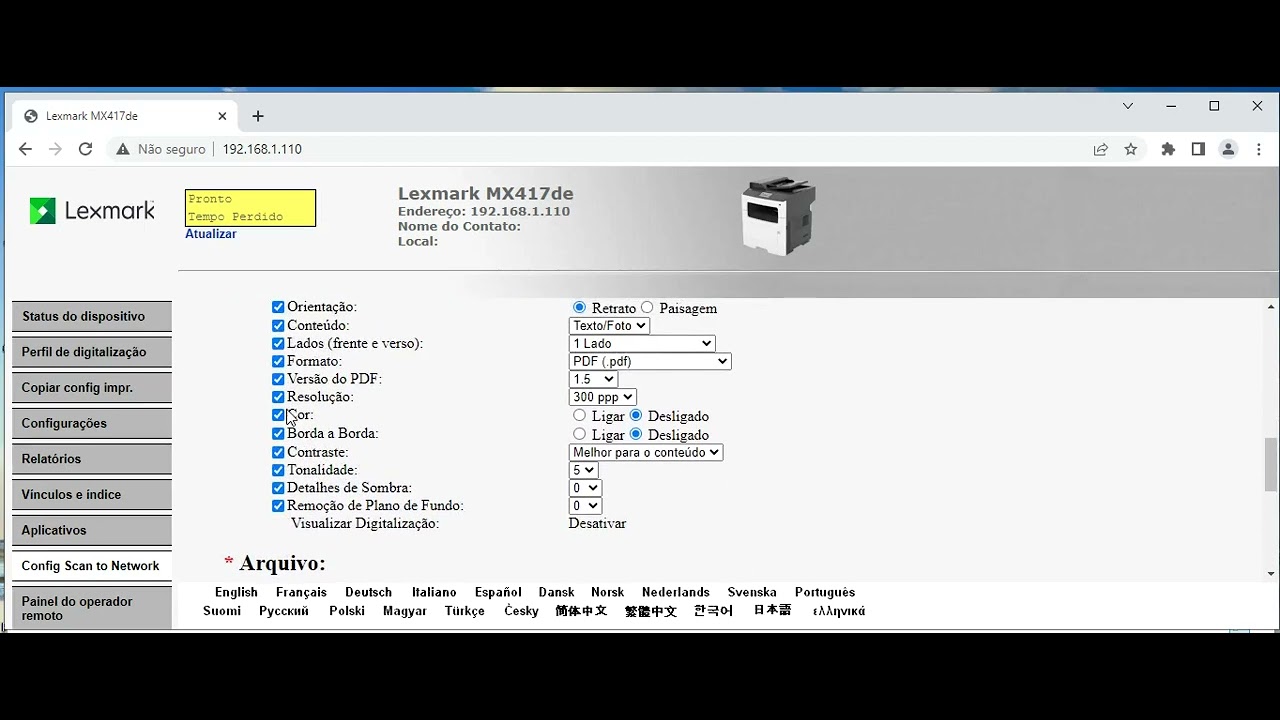Image resolution: width=1280 pixels, height=720 pixels.
Task: Click the Lexmark logo
Action: click(92, 211)
